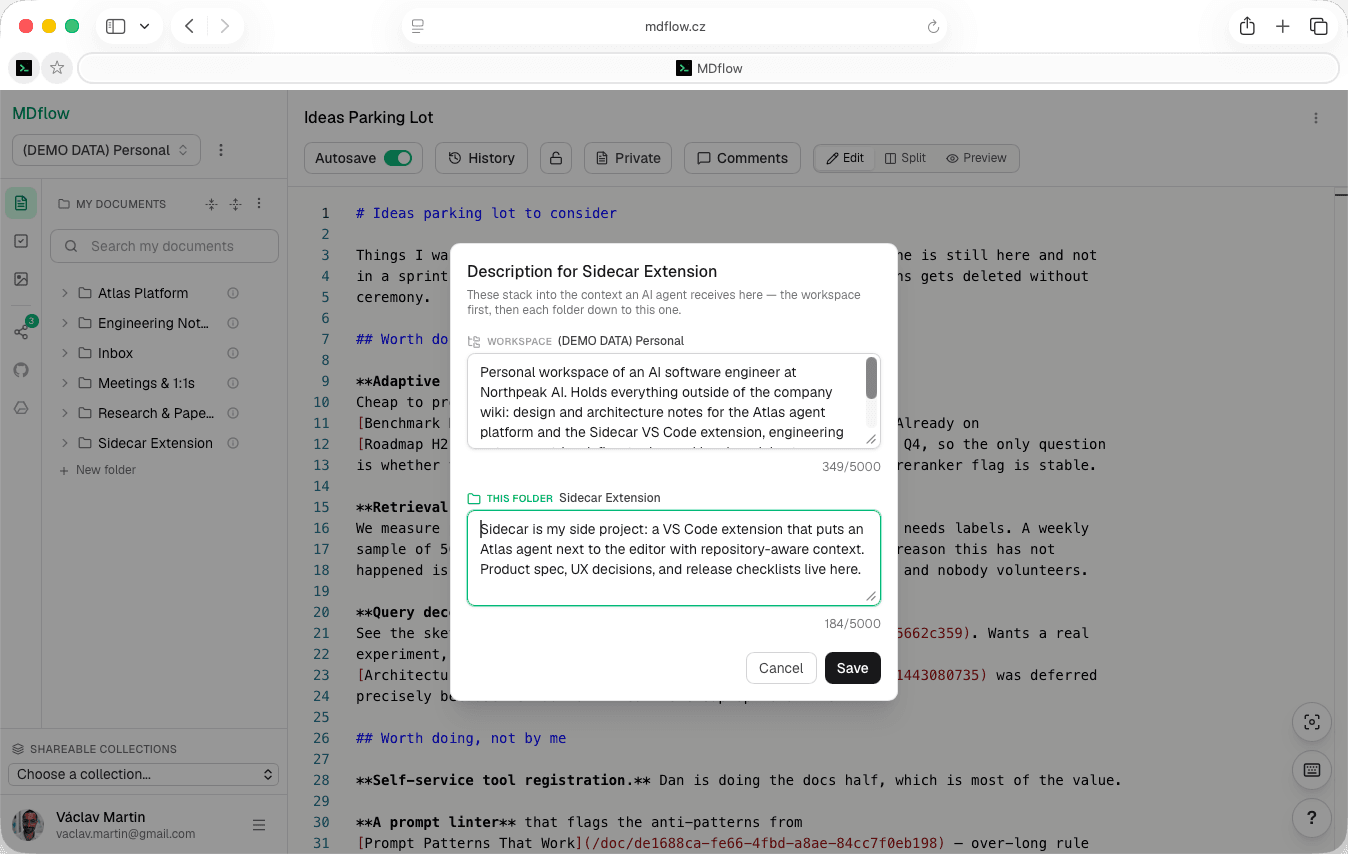Open the Comments panel
1348x854 pixels.
tap(742, 158)
